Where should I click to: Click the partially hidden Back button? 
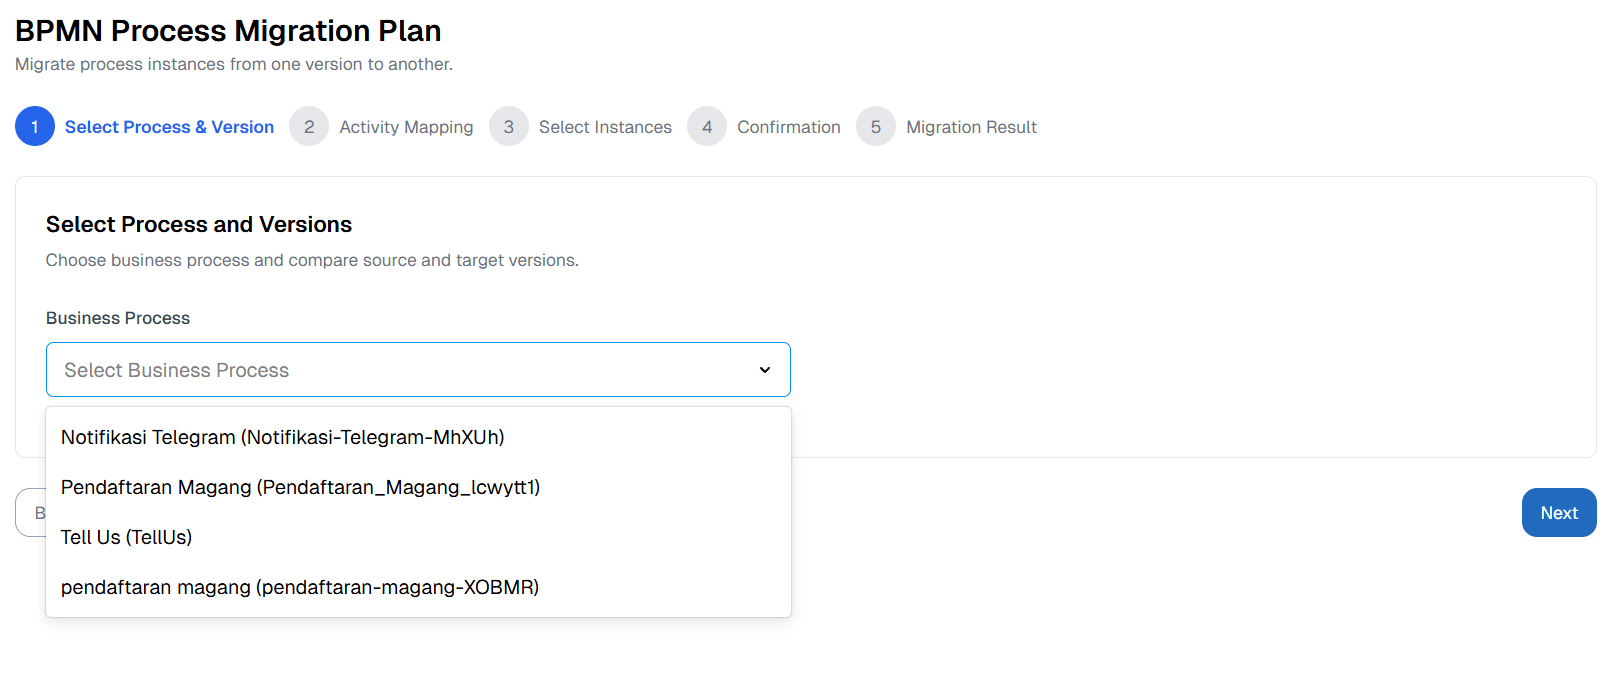(30, 513)
